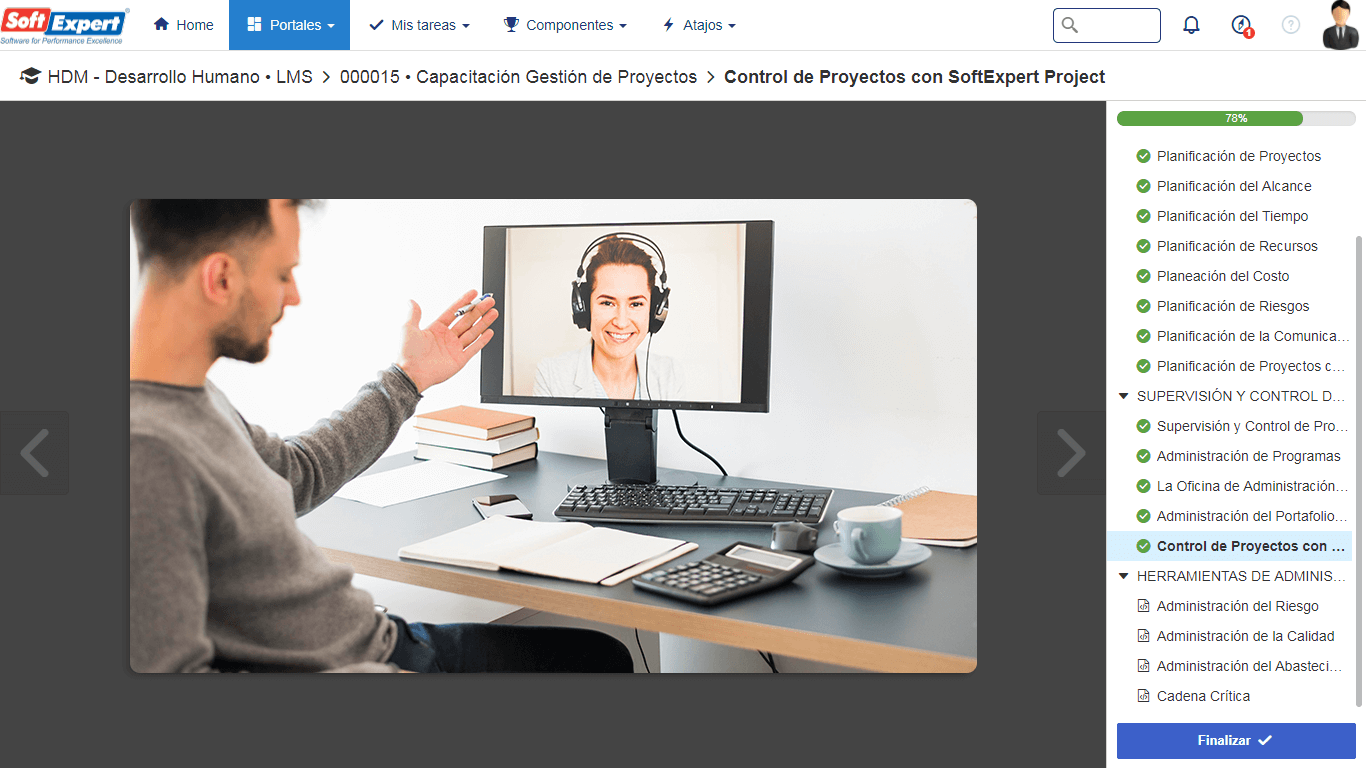Open lesson Planificación de Riesgos
The image size is (1366, 768).
coord(1233,306)
